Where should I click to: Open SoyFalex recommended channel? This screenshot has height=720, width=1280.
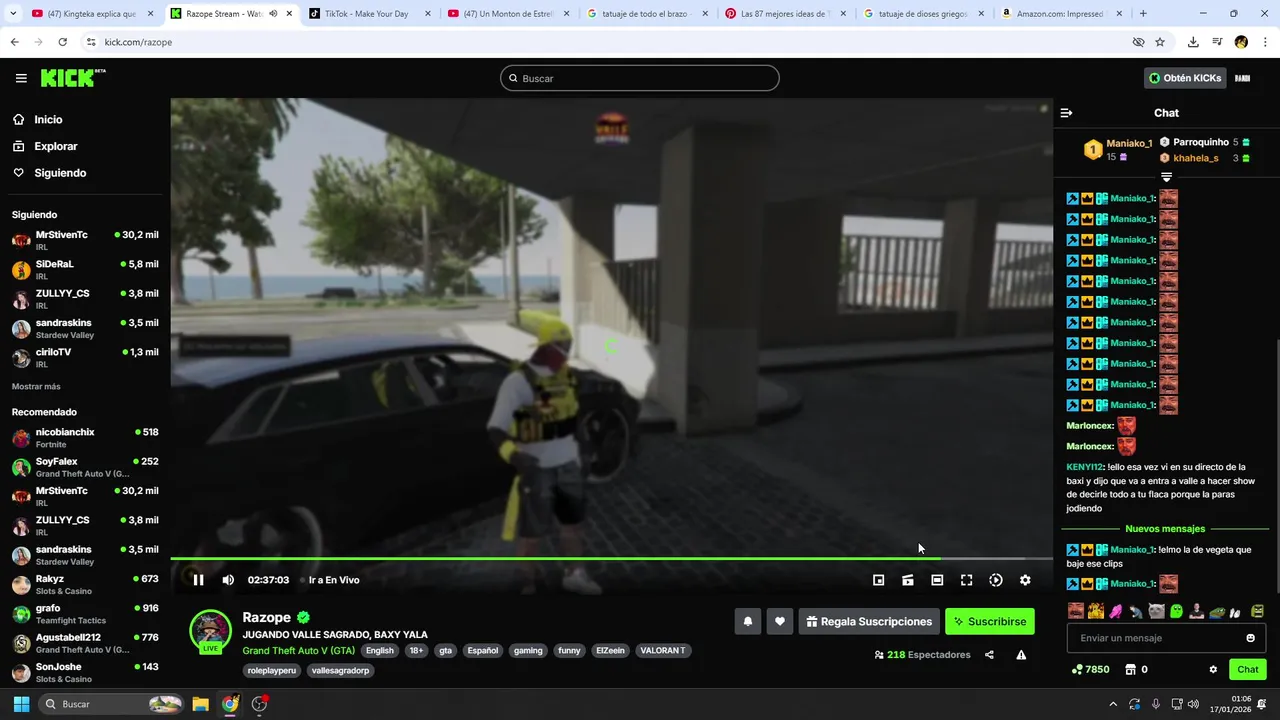point(85,467)
